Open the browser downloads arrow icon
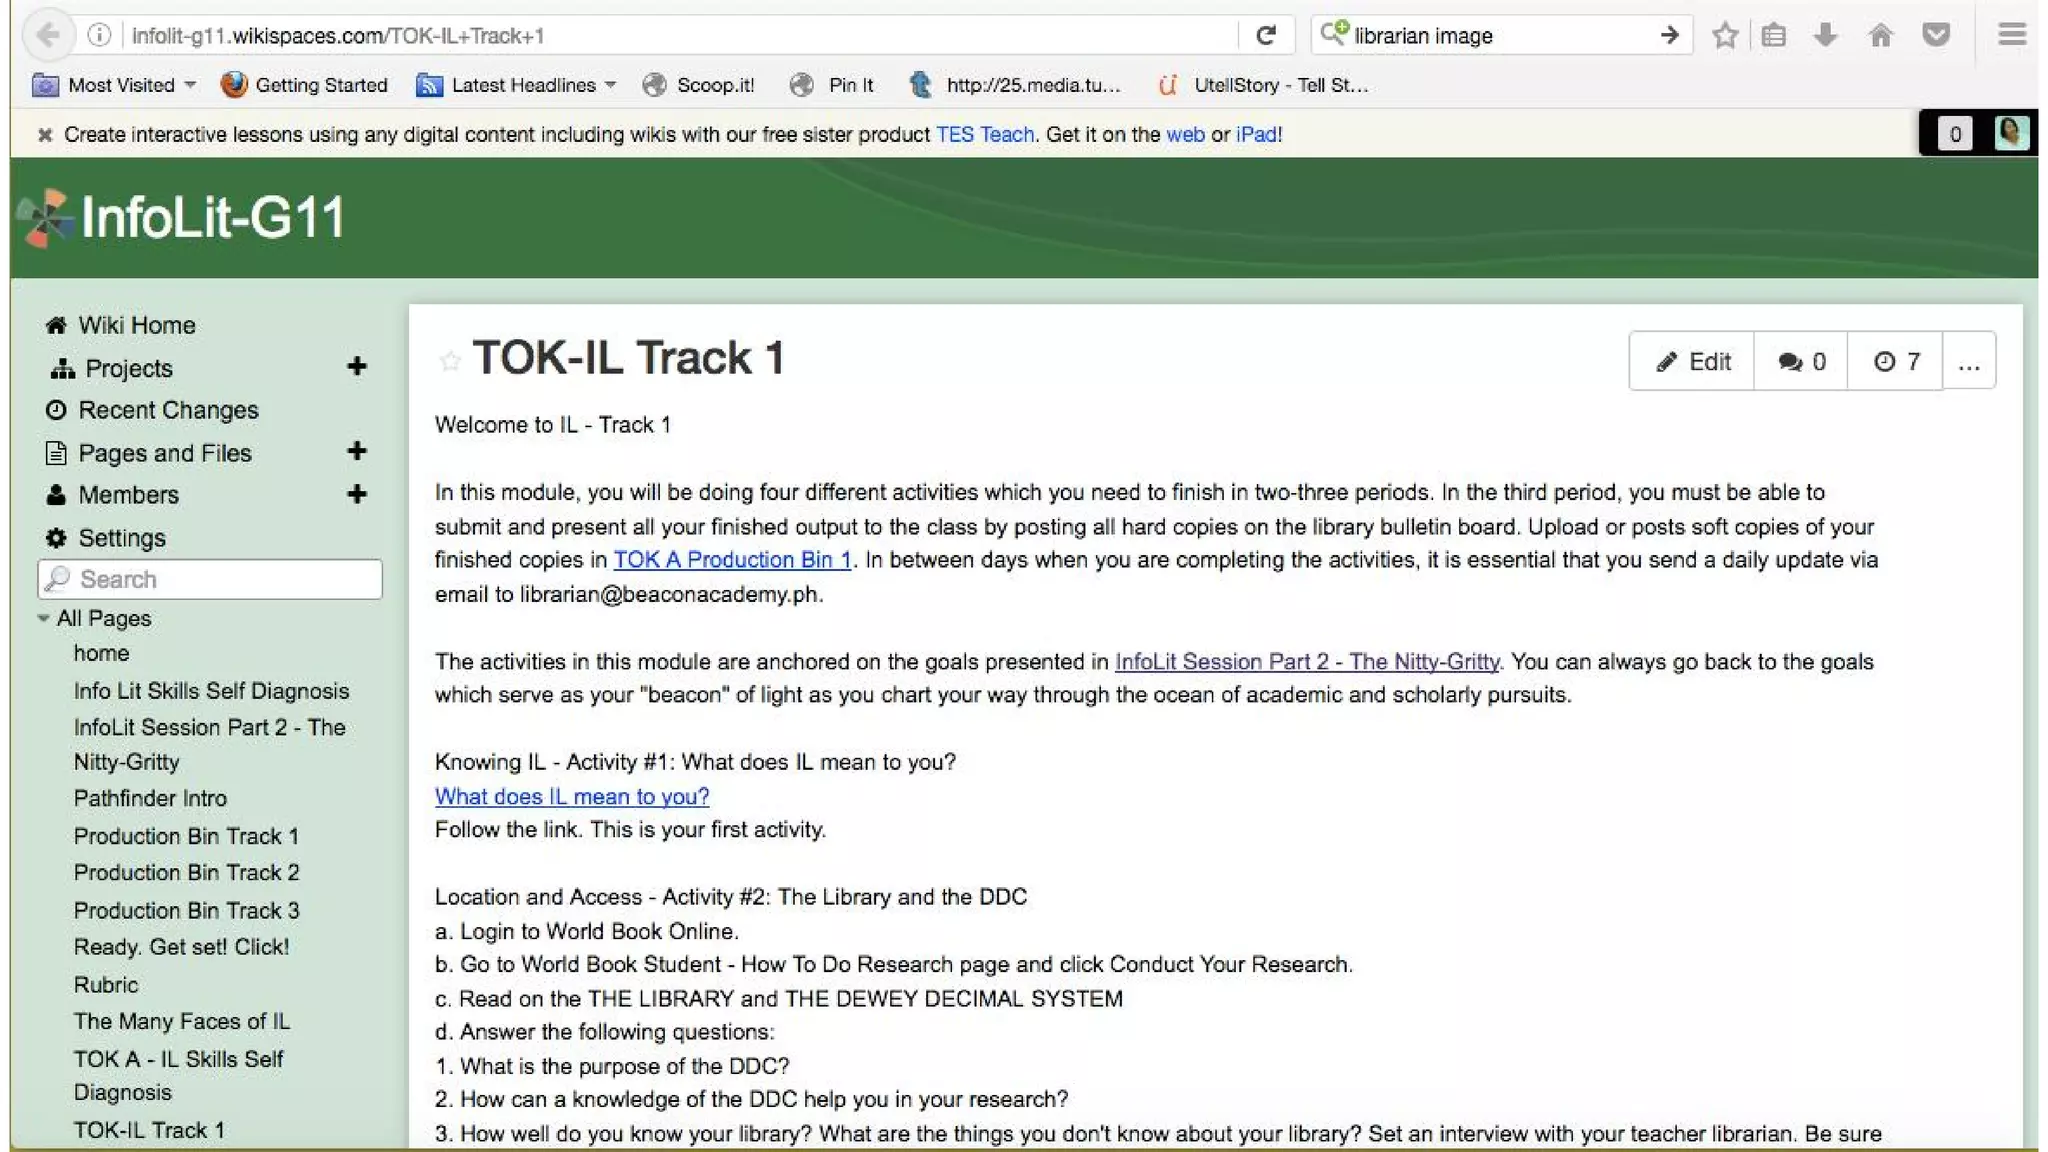 1825,35
